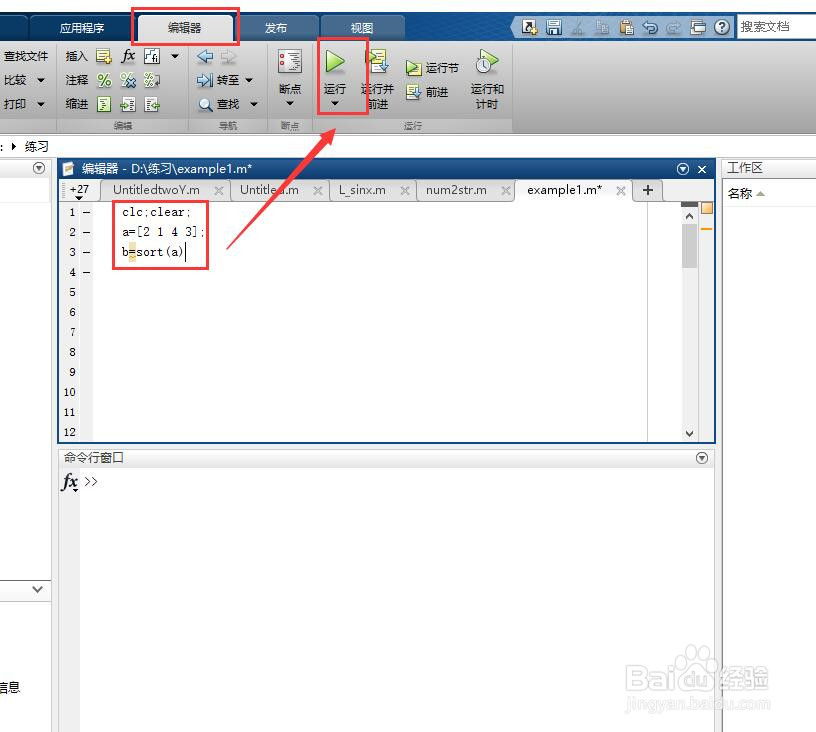
Task: Click the wrap comments icon in 注释 row
Action: coord(152,80)
